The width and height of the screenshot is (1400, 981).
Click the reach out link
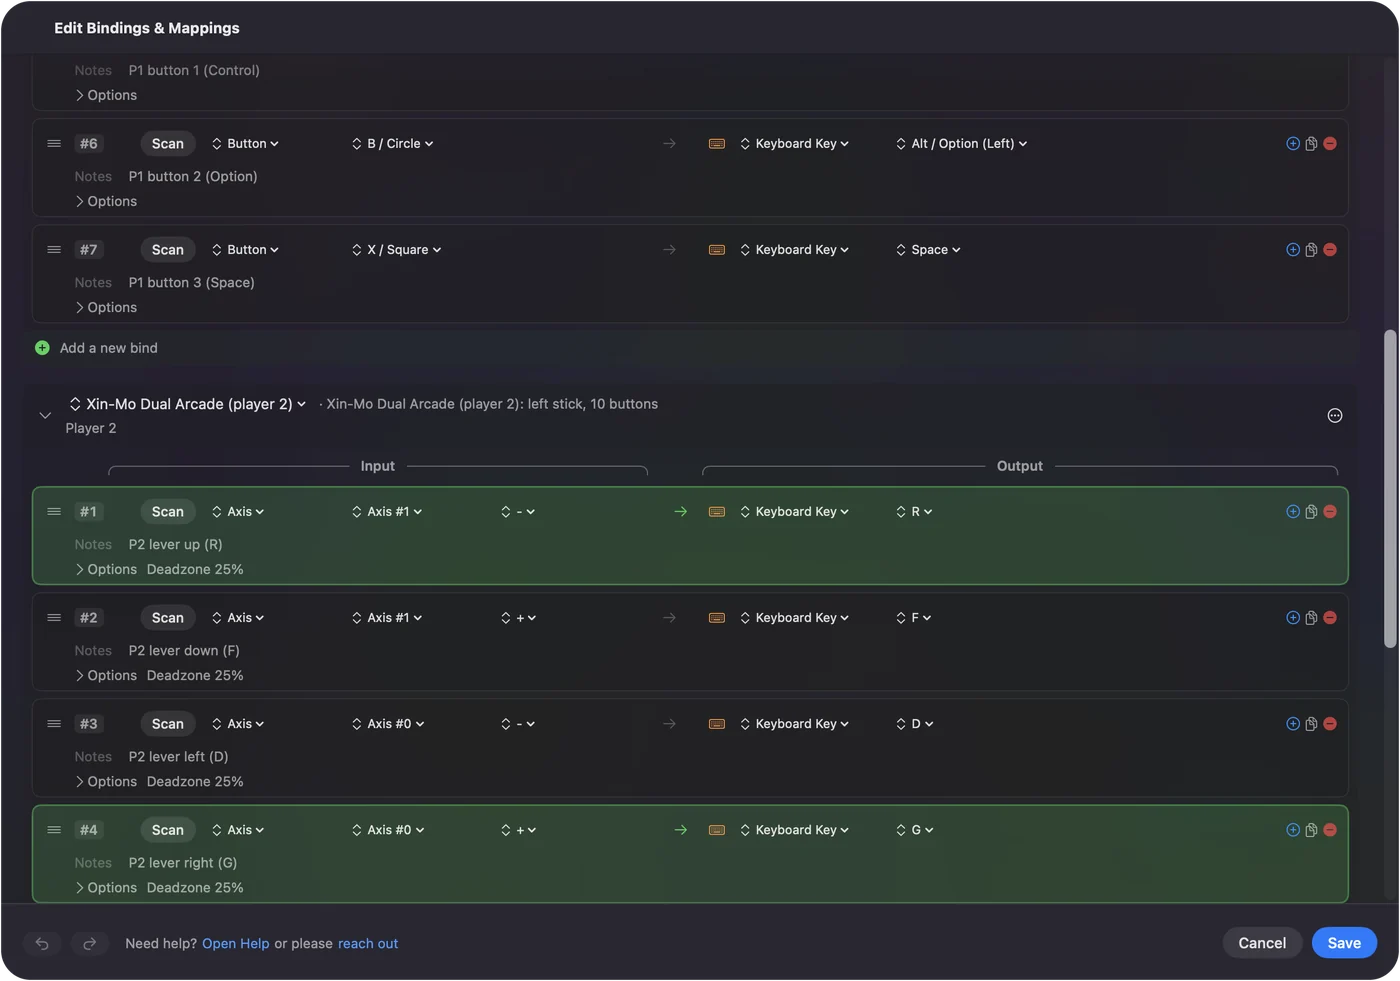[368, 944]
